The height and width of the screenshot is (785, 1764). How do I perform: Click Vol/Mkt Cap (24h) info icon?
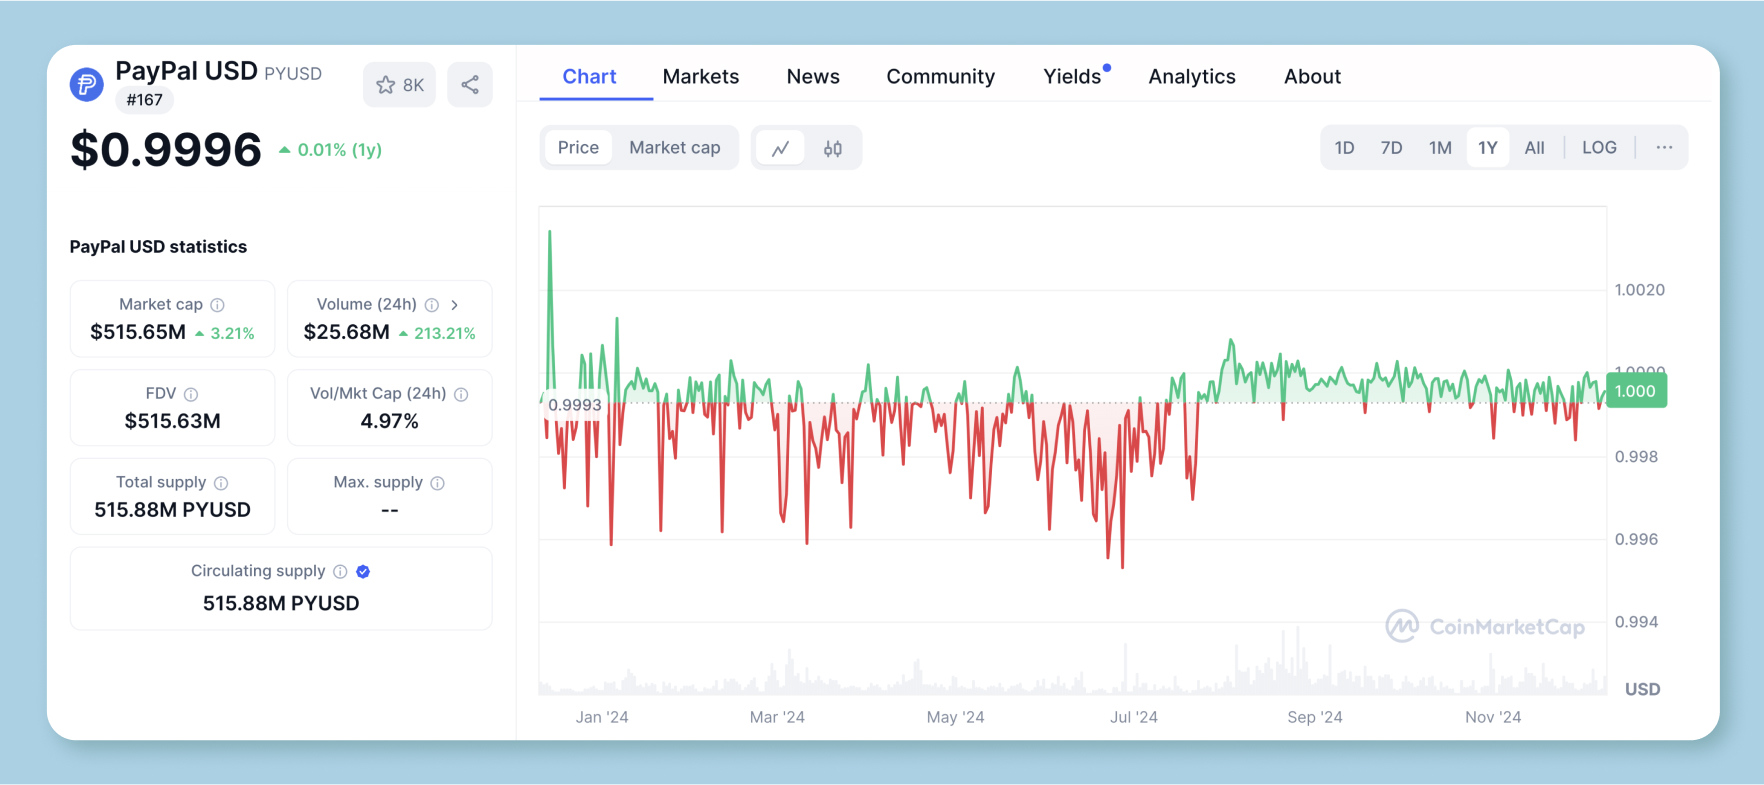[461, 394]
